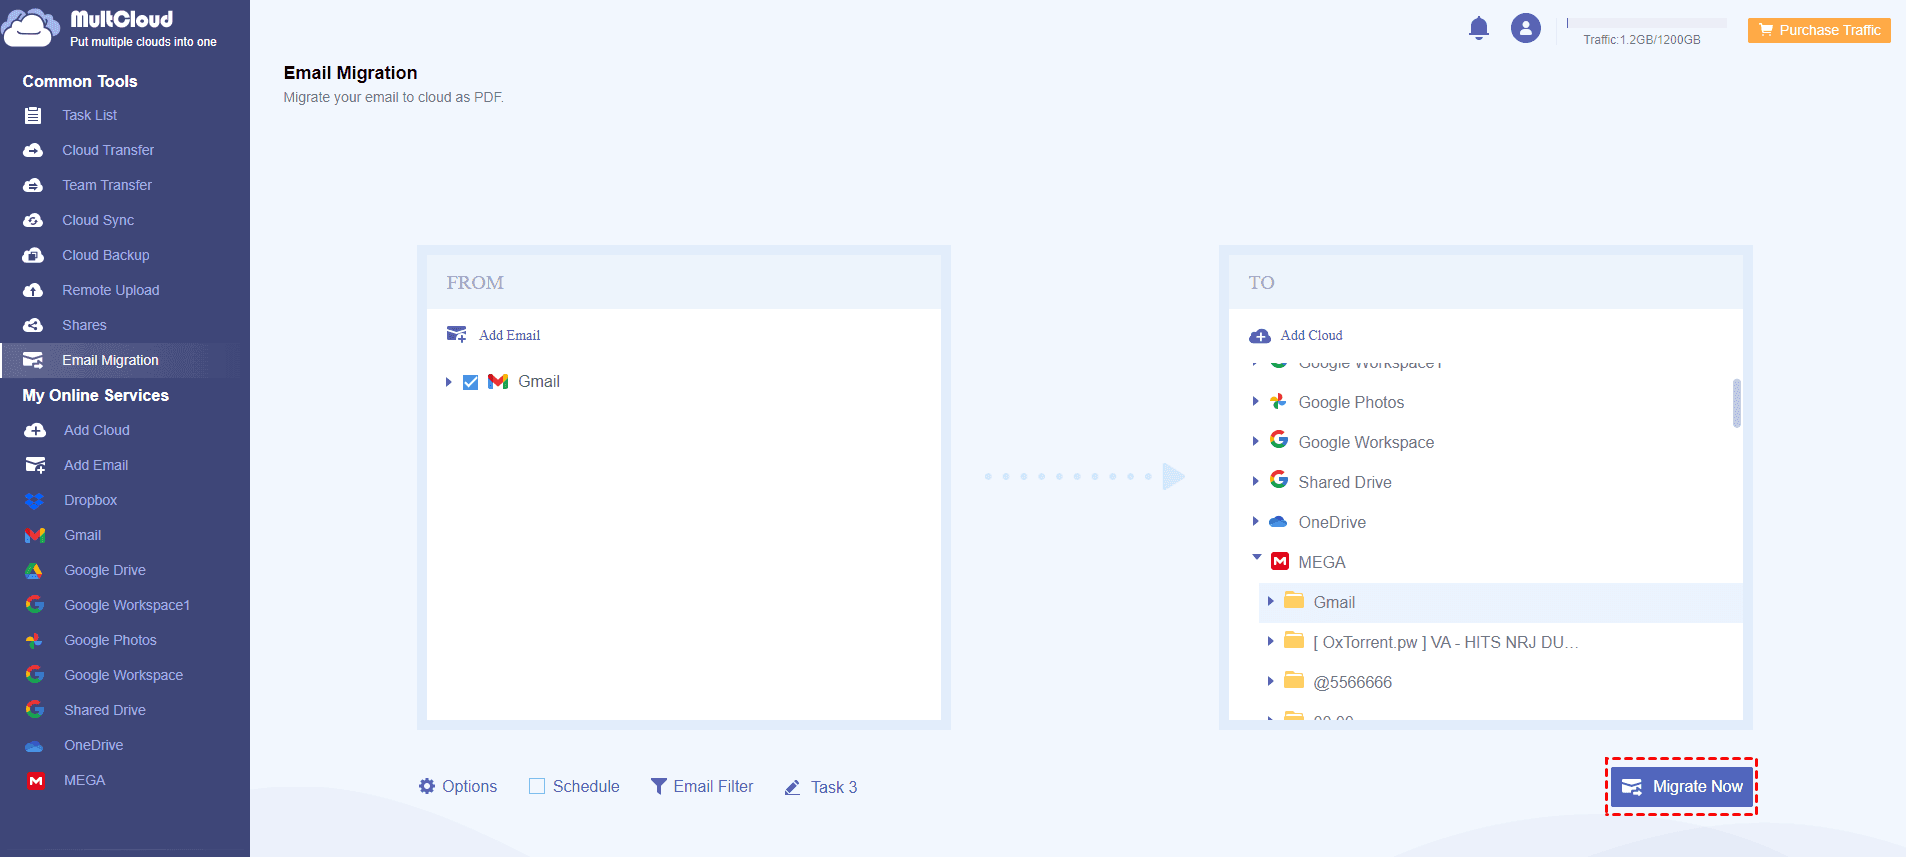Select the Gmail folder row under MEGA
1906x857 pixels.
(x=1500, y=602)
